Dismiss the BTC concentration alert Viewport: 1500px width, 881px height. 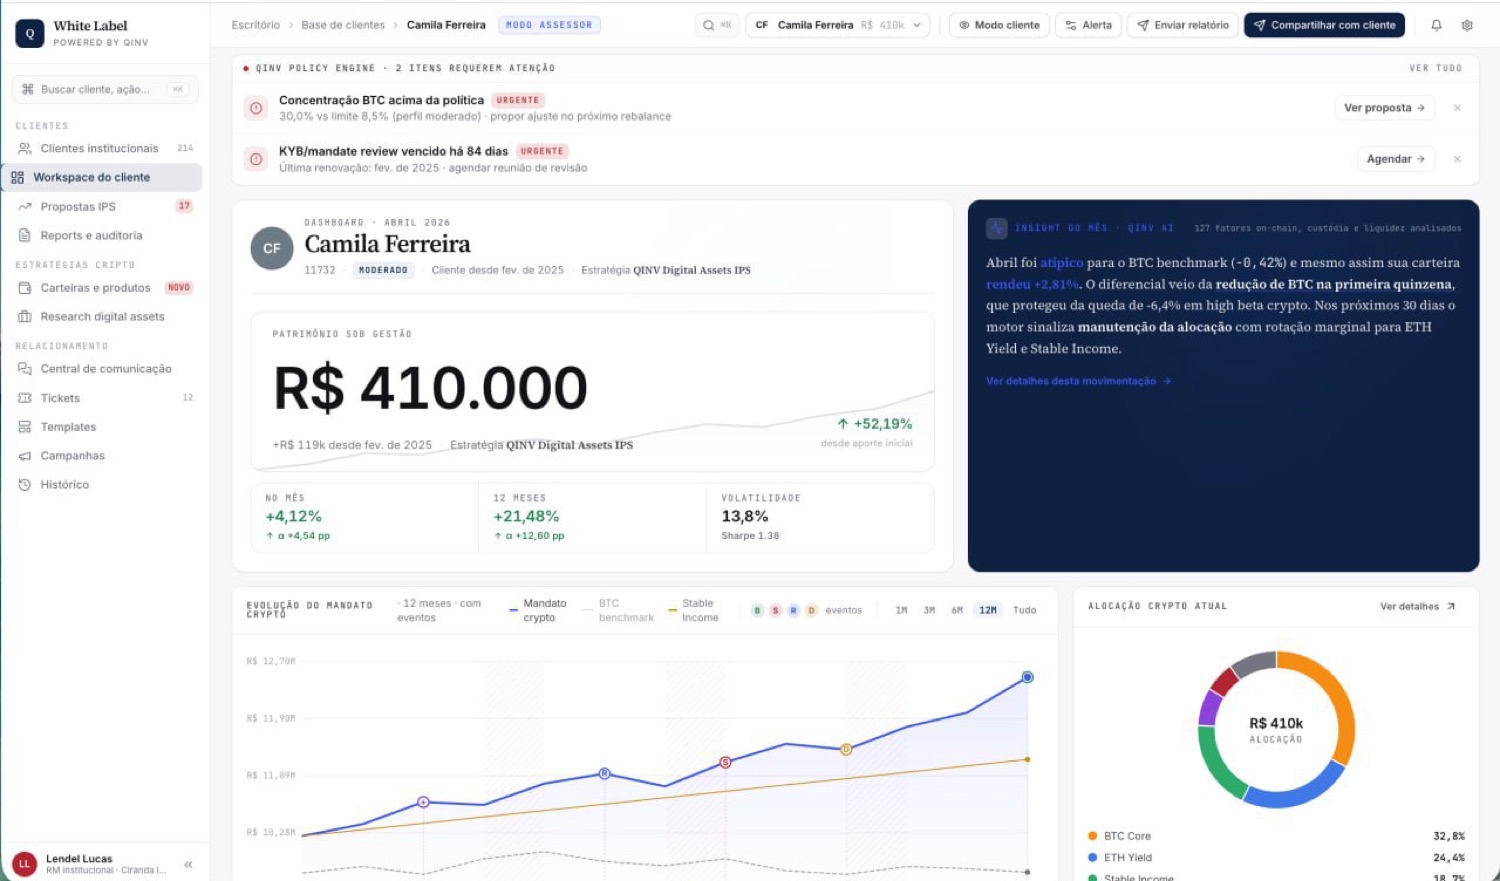(1457, 108)
